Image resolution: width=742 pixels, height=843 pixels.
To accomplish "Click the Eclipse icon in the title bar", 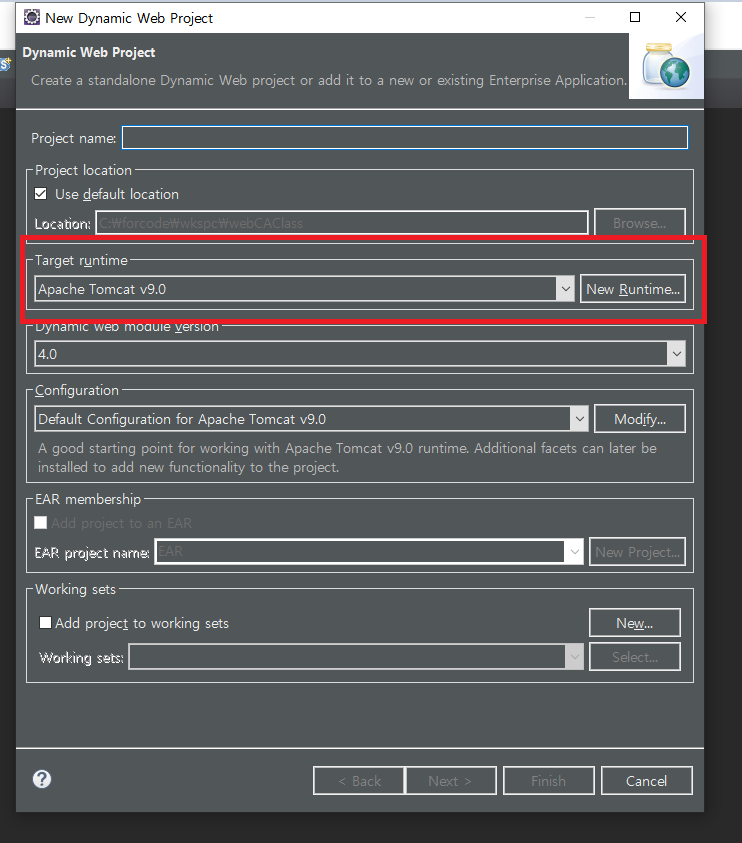I will pos(32,17).
